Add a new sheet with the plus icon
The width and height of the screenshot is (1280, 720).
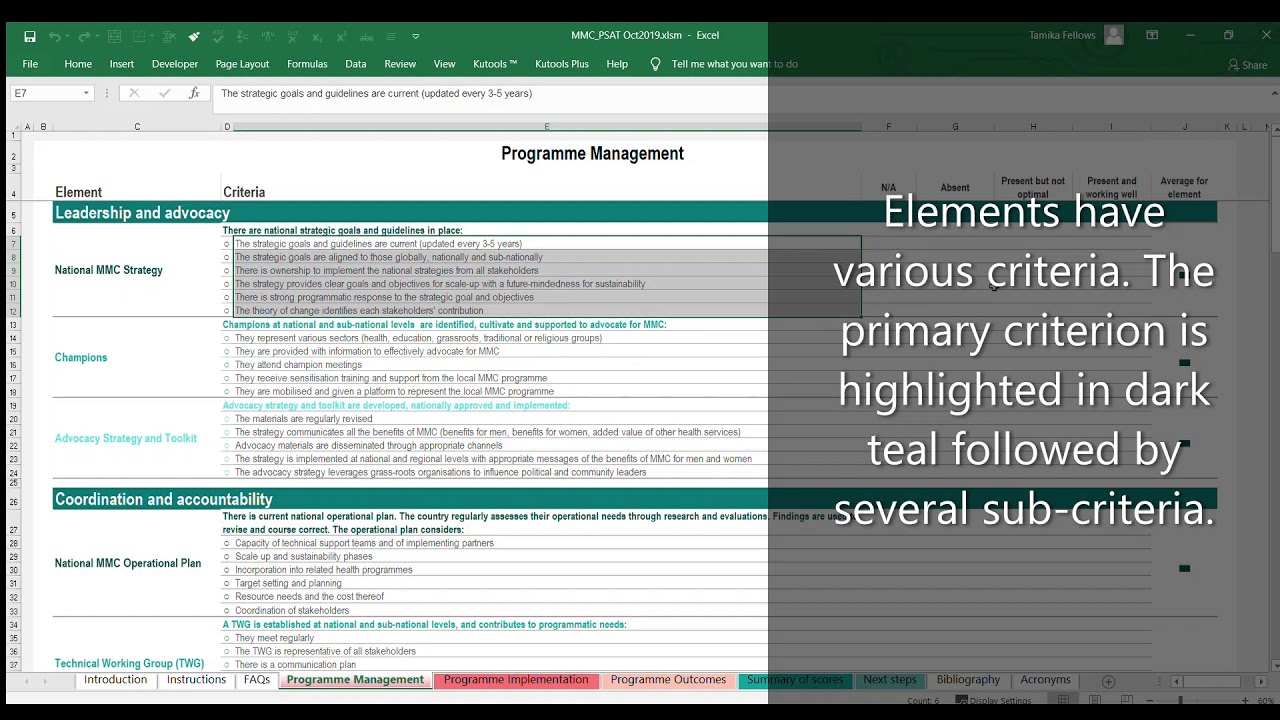click(1108, 682)
